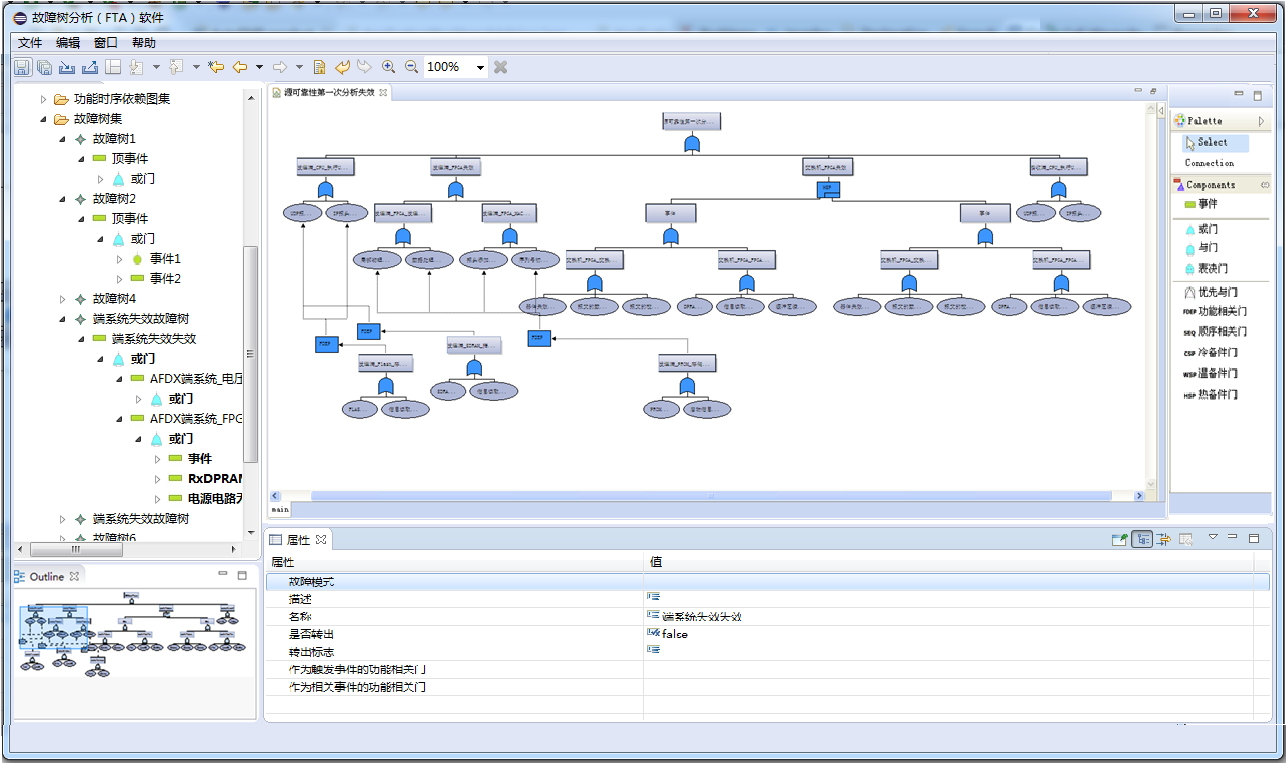
Task: Click the grey forward arrow in the toolbar
Action: click(280, 67)
